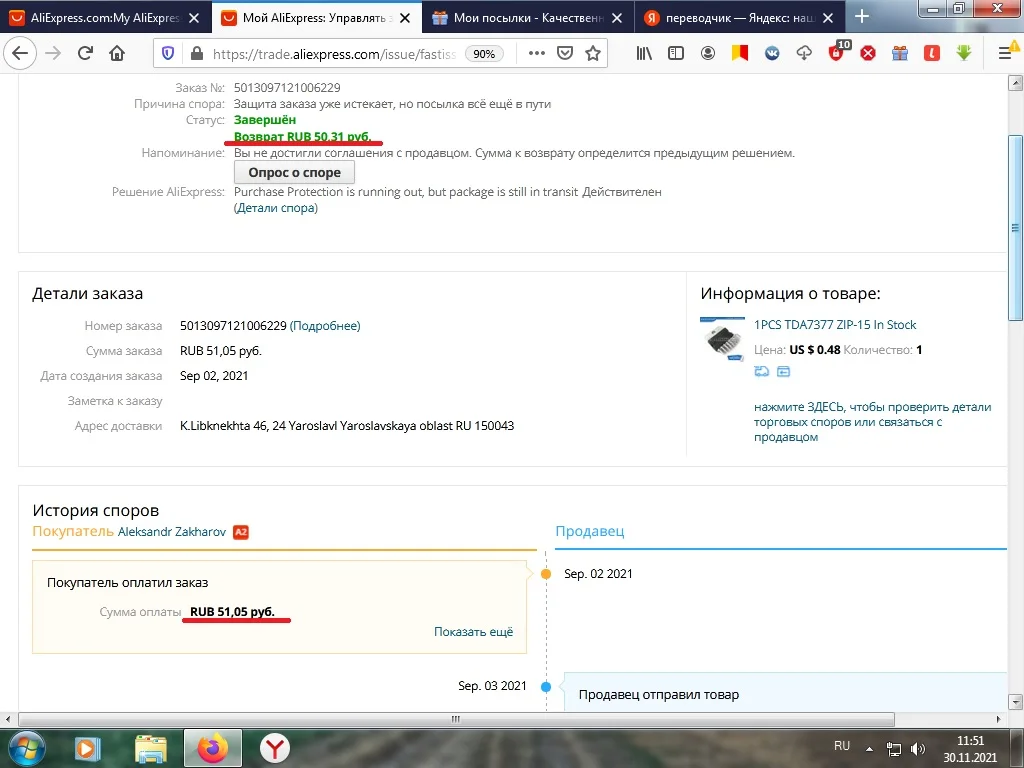
Task: Click the RU language indicator
Action: 842,746
